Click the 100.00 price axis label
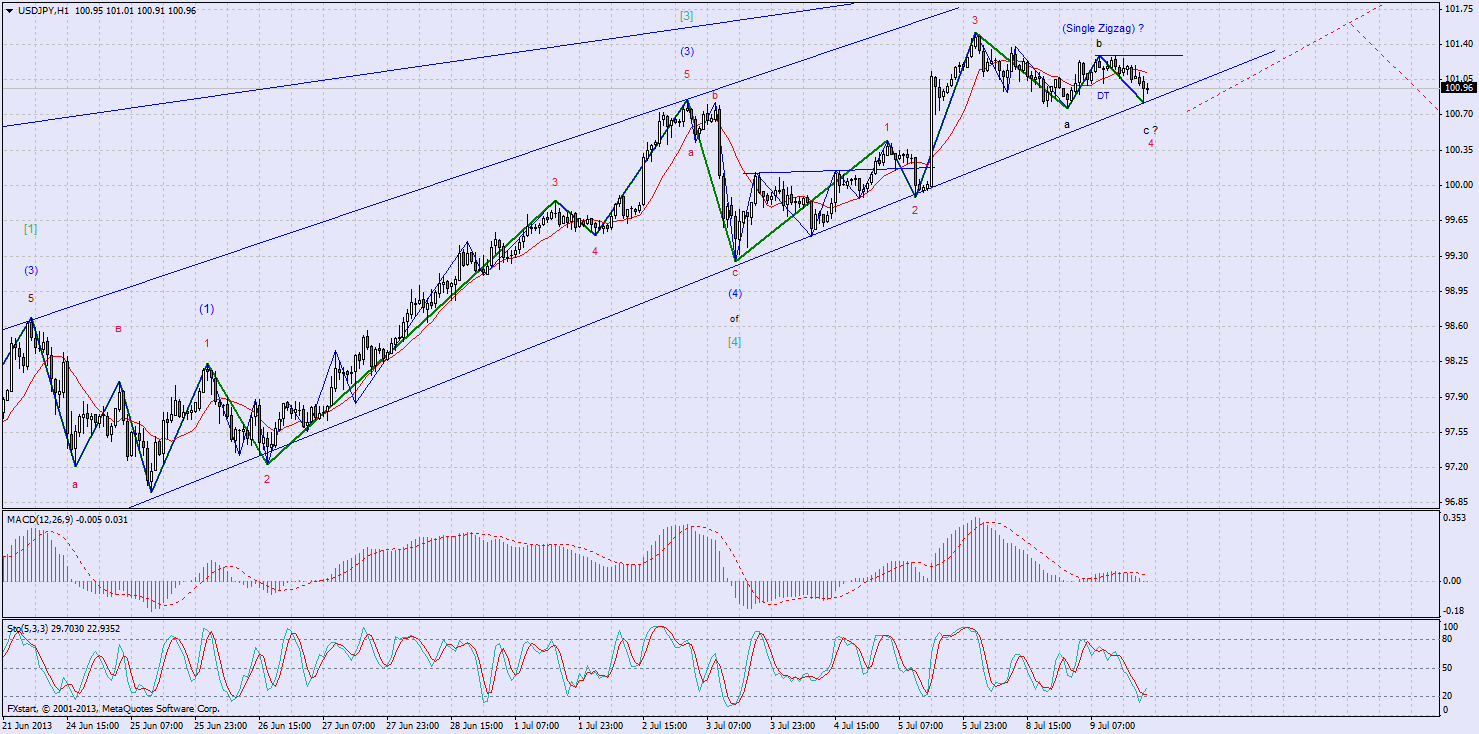This screenshot has height=734, width=1479. click(1459, 185)
